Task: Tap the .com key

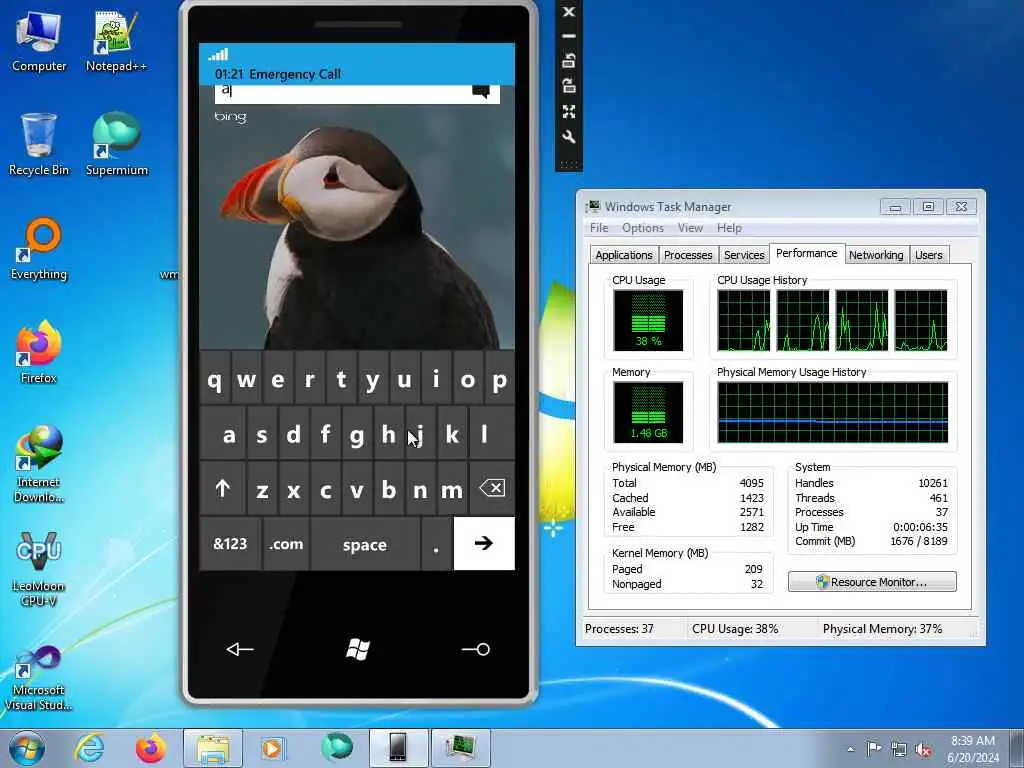Action: click(286, 543)
